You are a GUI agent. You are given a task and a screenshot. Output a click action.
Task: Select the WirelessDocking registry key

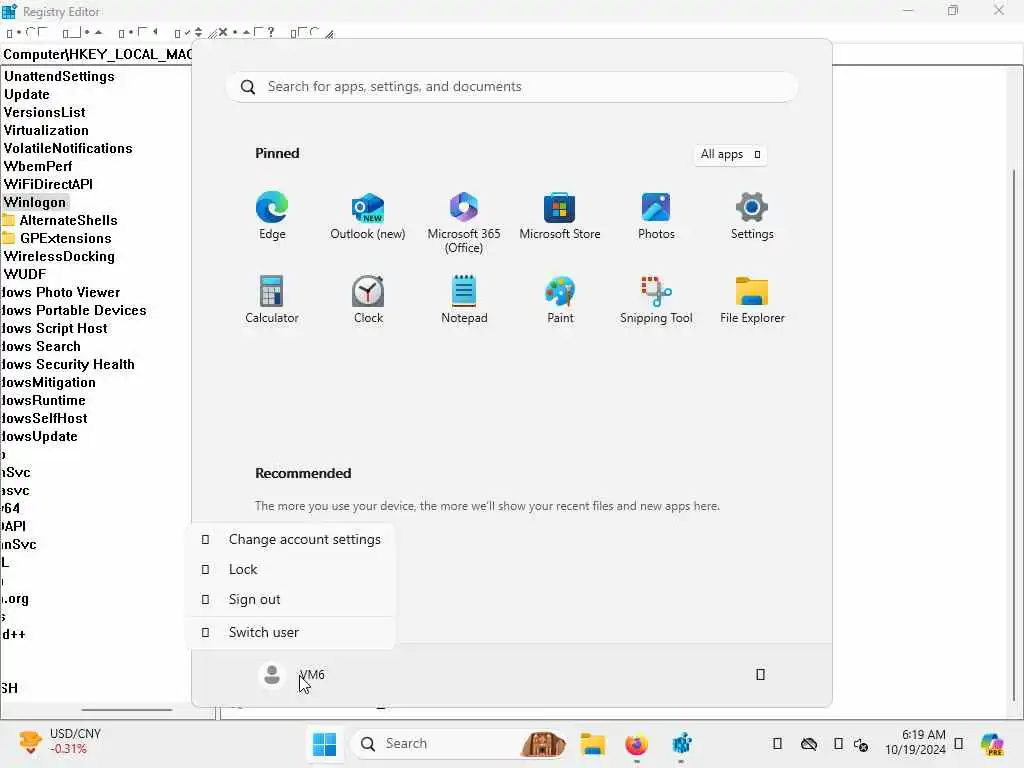point(59,257)
